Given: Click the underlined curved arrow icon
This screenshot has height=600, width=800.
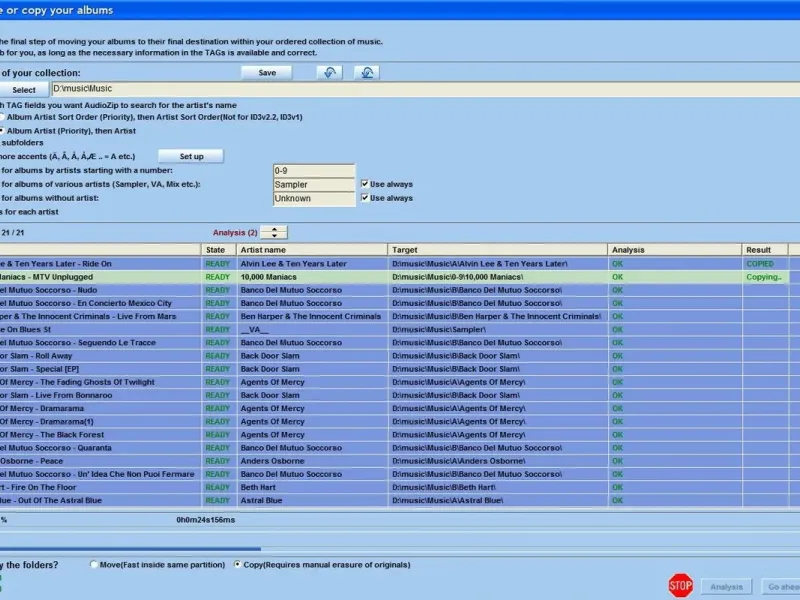Looking at the screenshot, I should point(369,72).
